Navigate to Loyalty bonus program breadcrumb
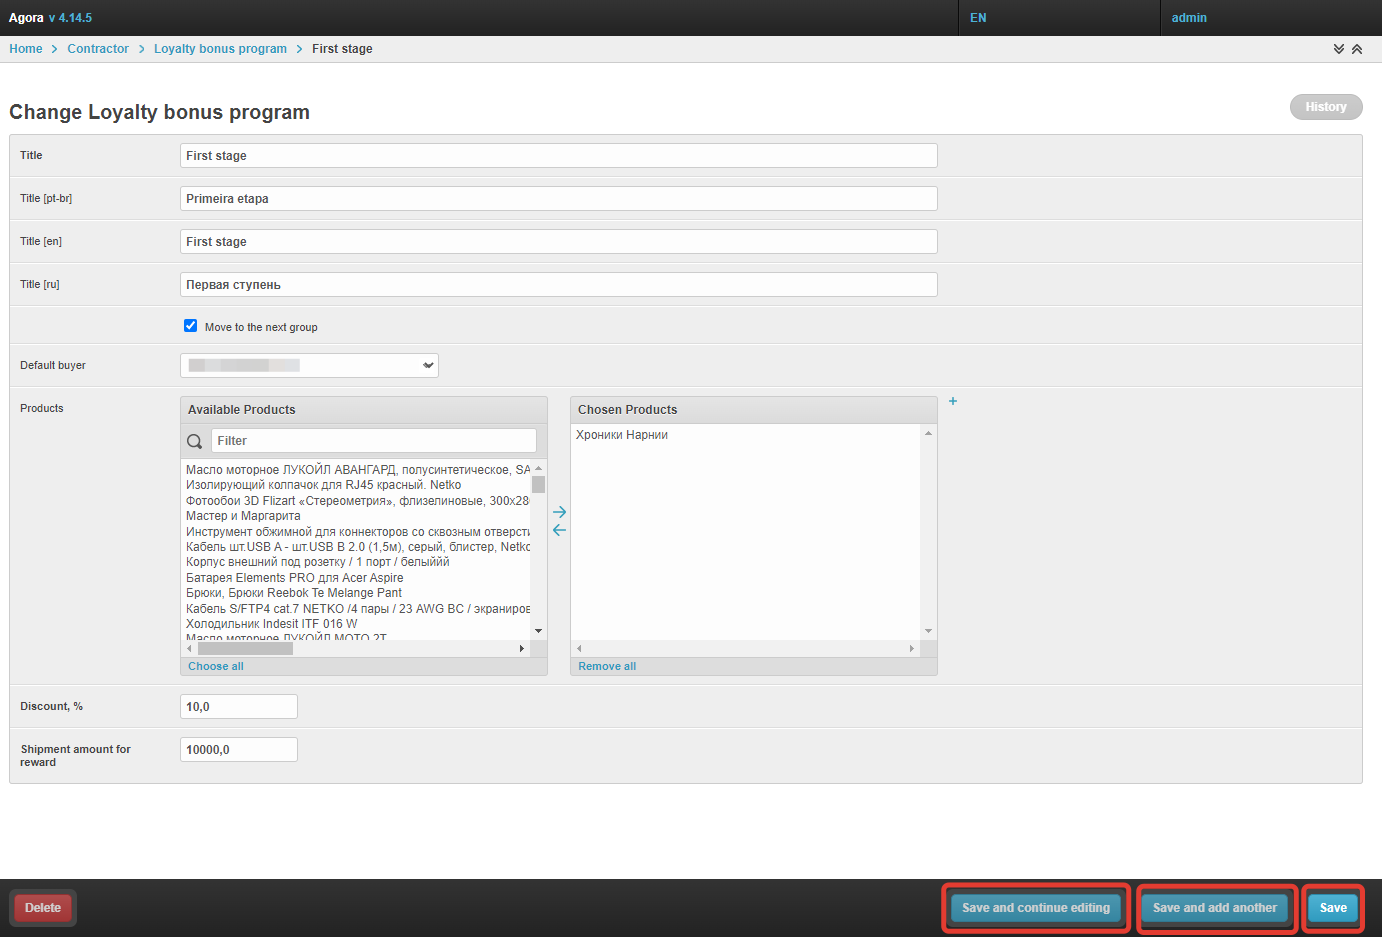This screenshot has height=937, width=1382. (220, 49)
